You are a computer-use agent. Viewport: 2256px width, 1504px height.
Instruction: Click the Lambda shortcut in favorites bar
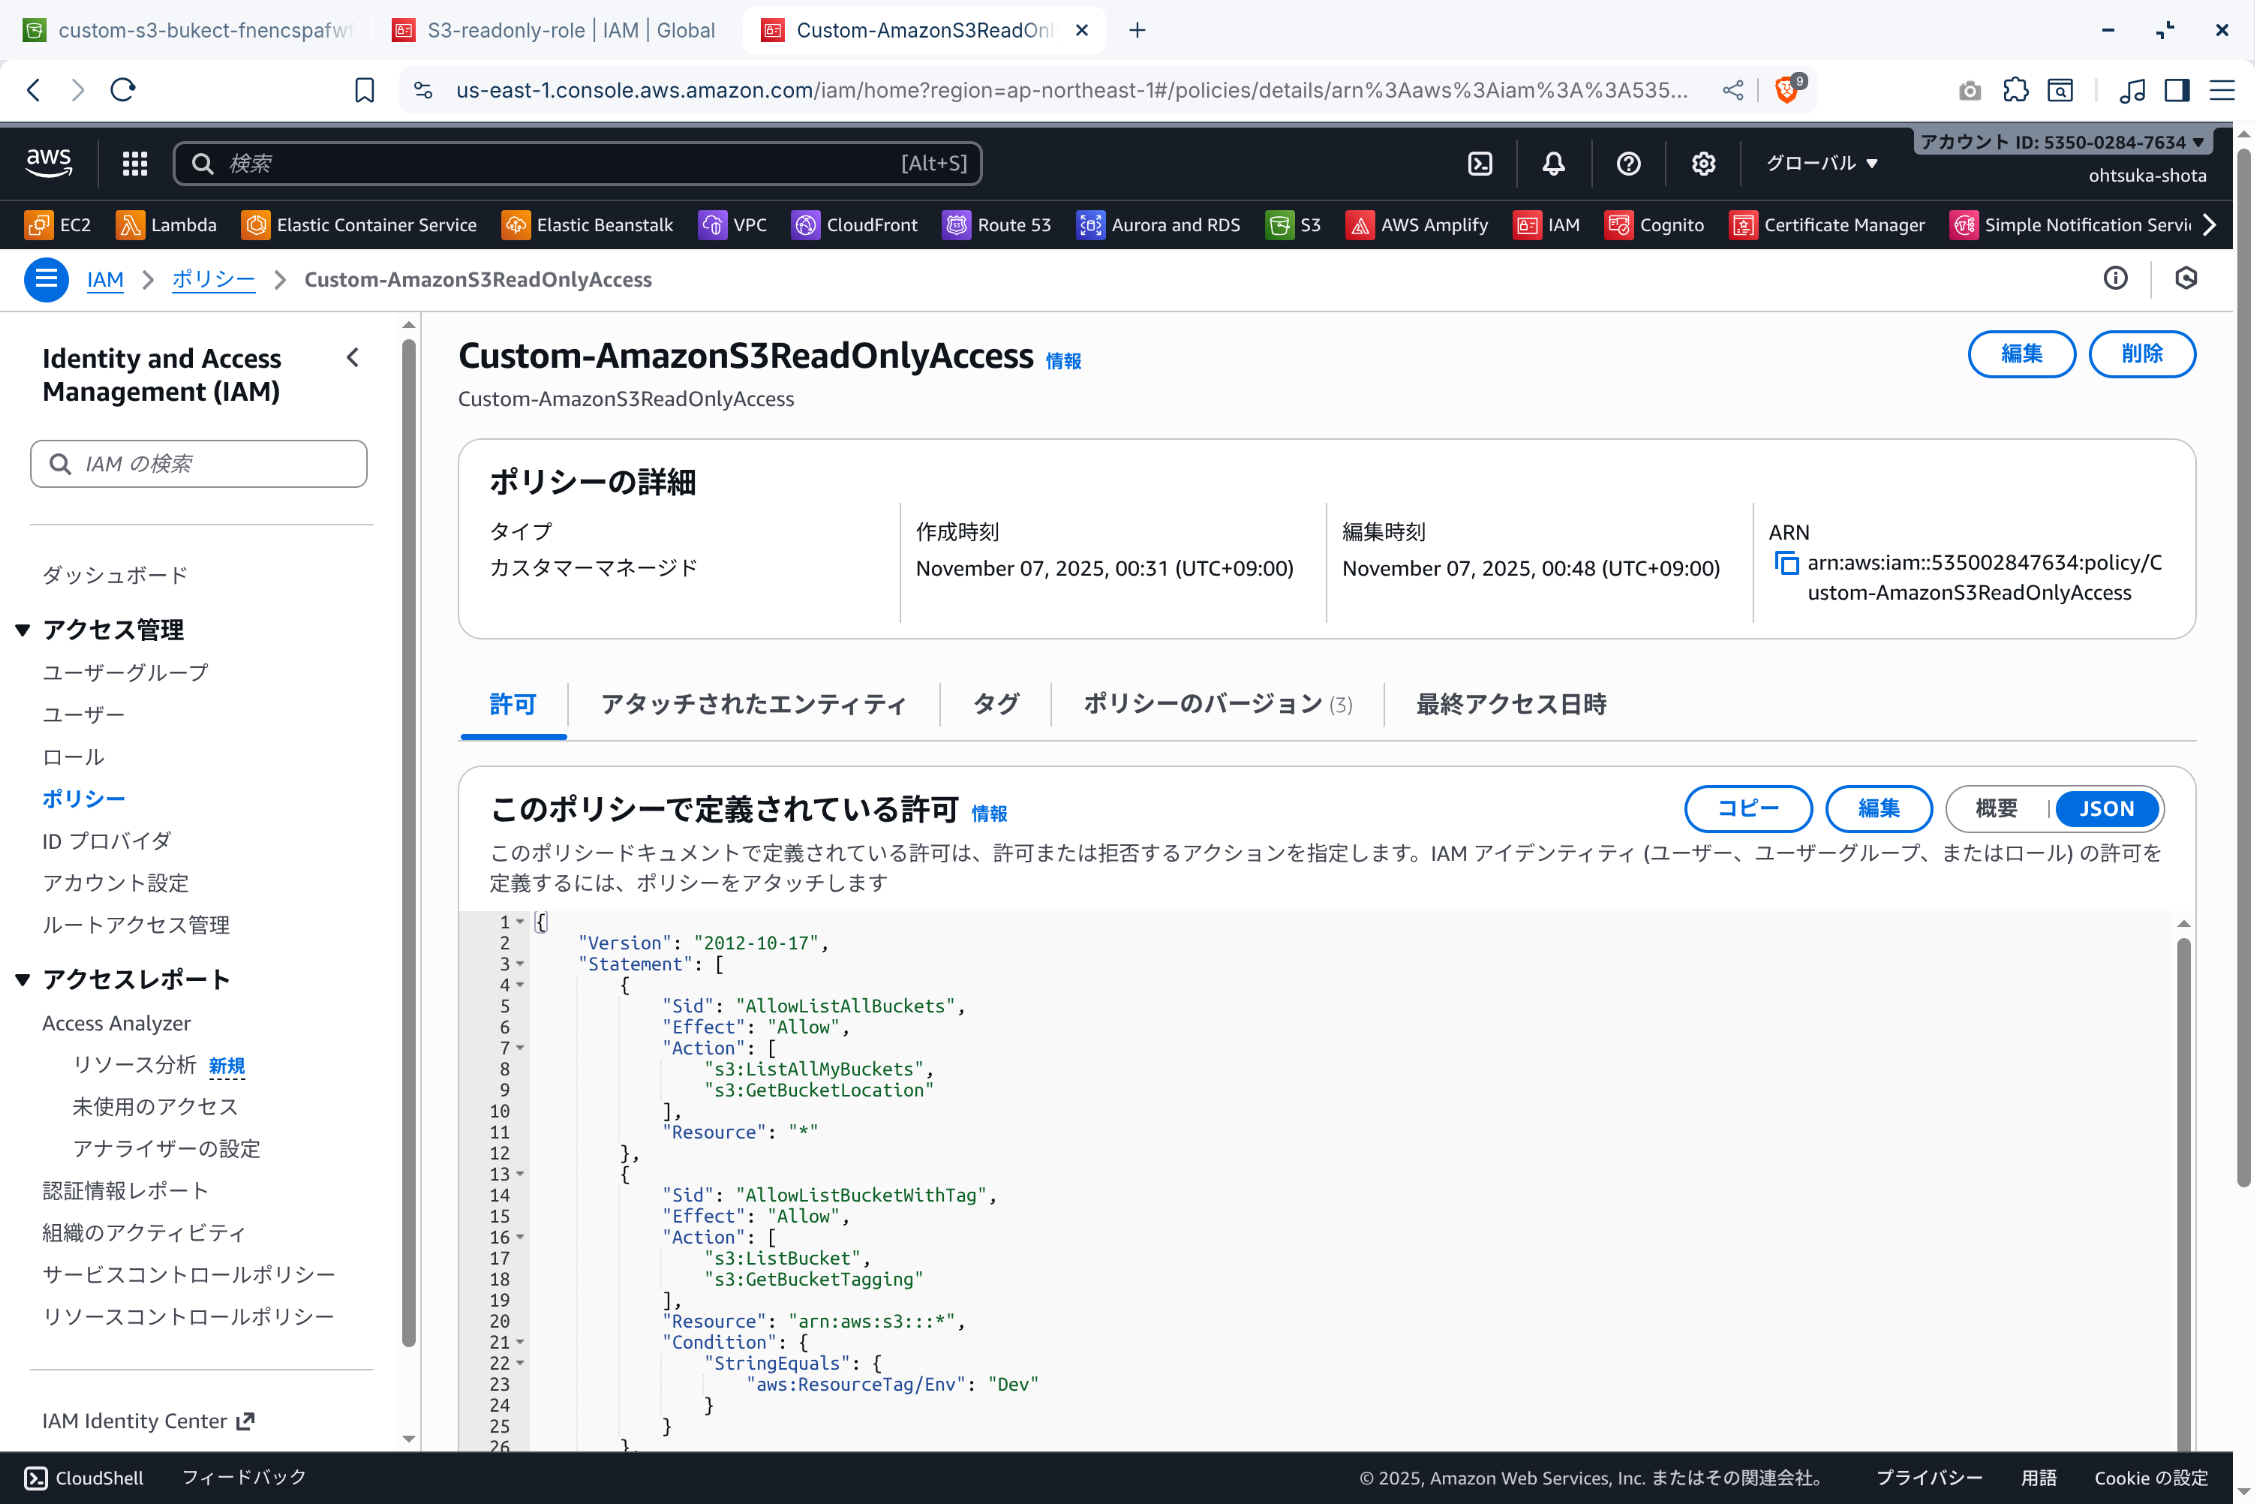[166, 225]
